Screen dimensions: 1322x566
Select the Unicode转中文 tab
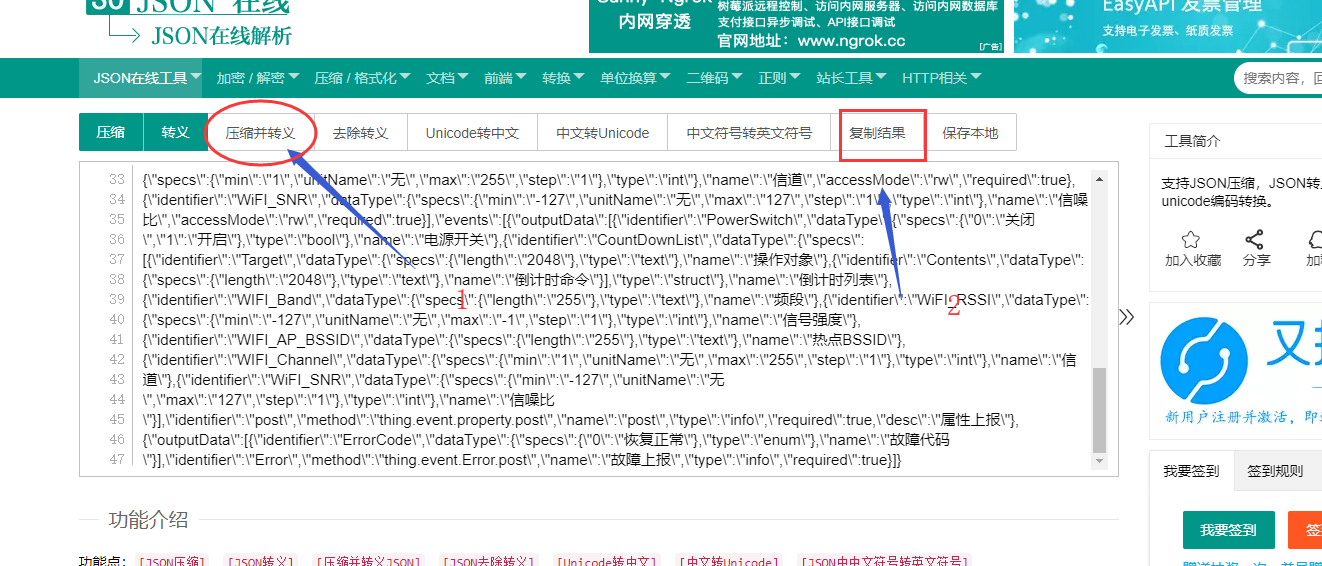click(472, 133)
